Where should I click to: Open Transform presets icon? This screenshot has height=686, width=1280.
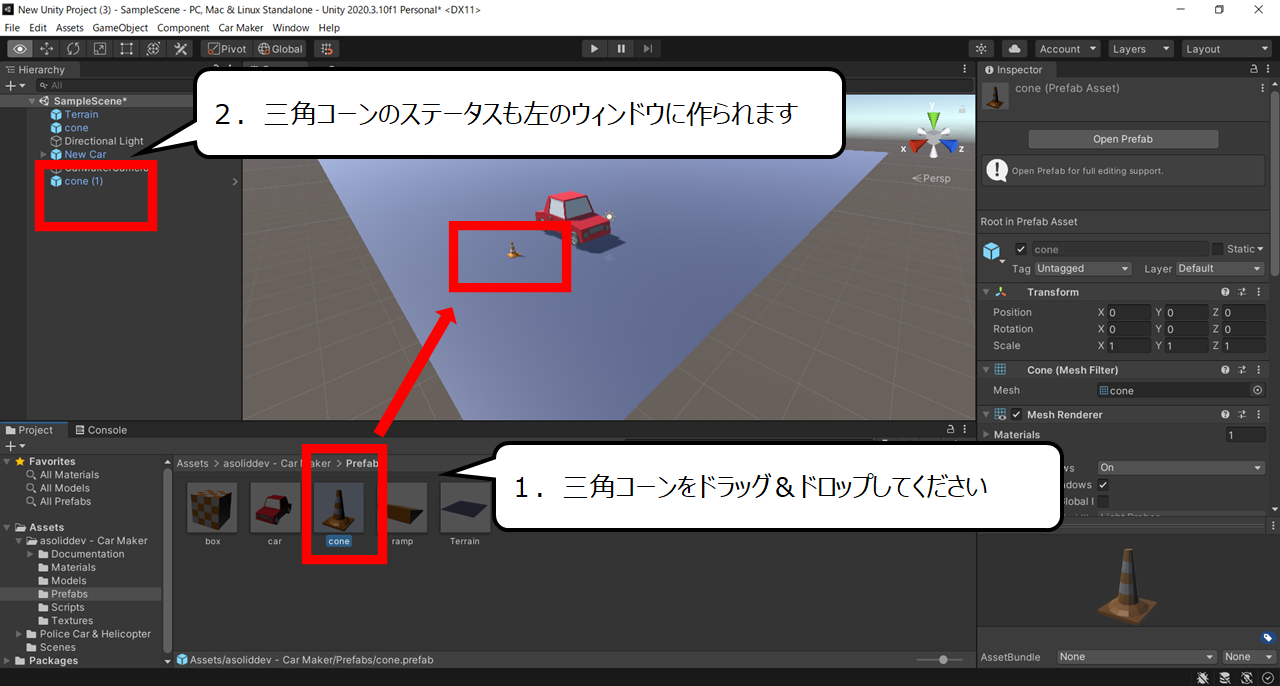[1242, 292]
